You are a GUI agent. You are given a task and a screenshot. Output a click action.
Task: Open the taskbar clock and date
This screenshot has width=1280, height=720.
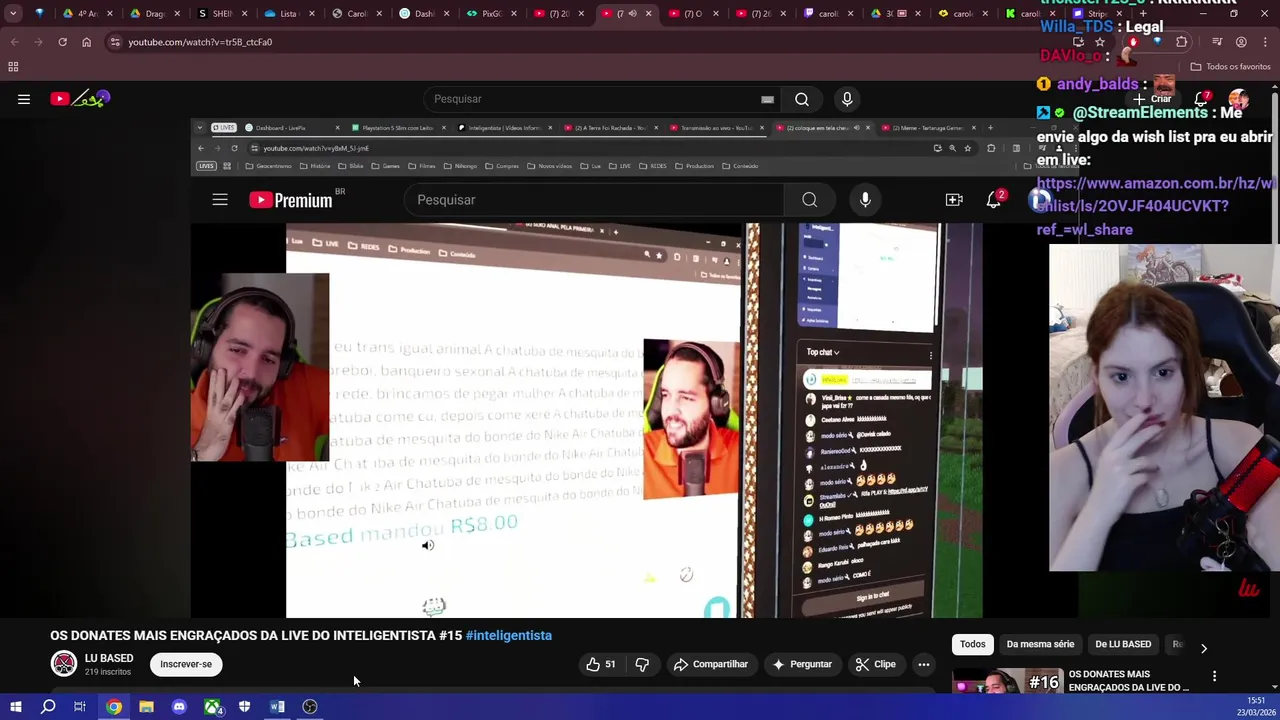tap(1257, 706)
